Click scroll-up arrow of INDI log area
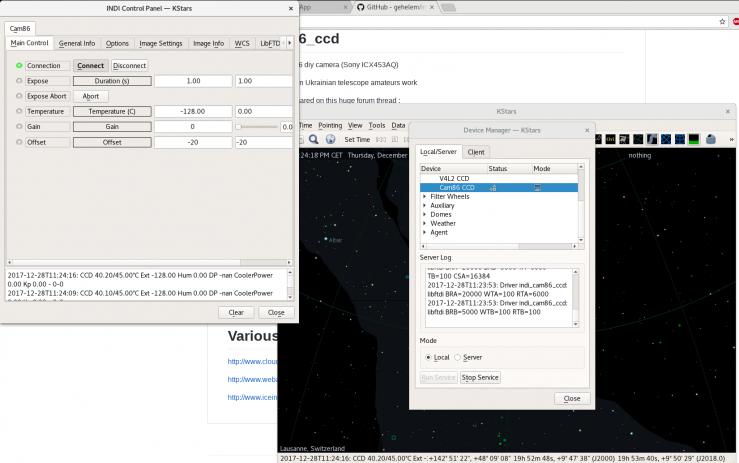This screenshot has width=739, height=463. click(x=290, y=272)
